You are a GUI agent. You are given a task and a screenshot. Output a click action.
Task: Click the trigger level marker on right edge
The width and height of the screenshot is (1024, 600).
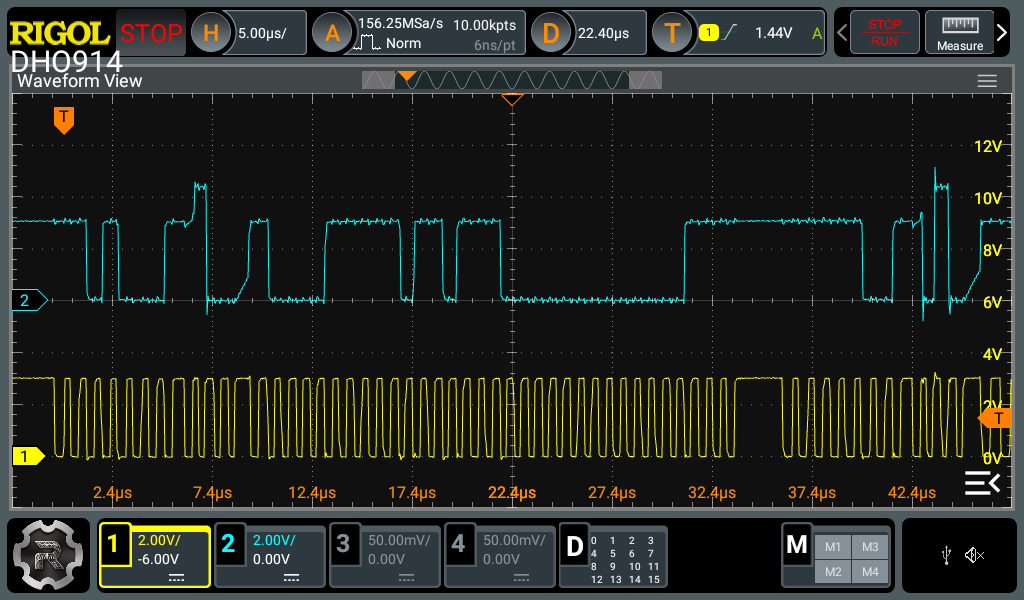click(995, 418)
